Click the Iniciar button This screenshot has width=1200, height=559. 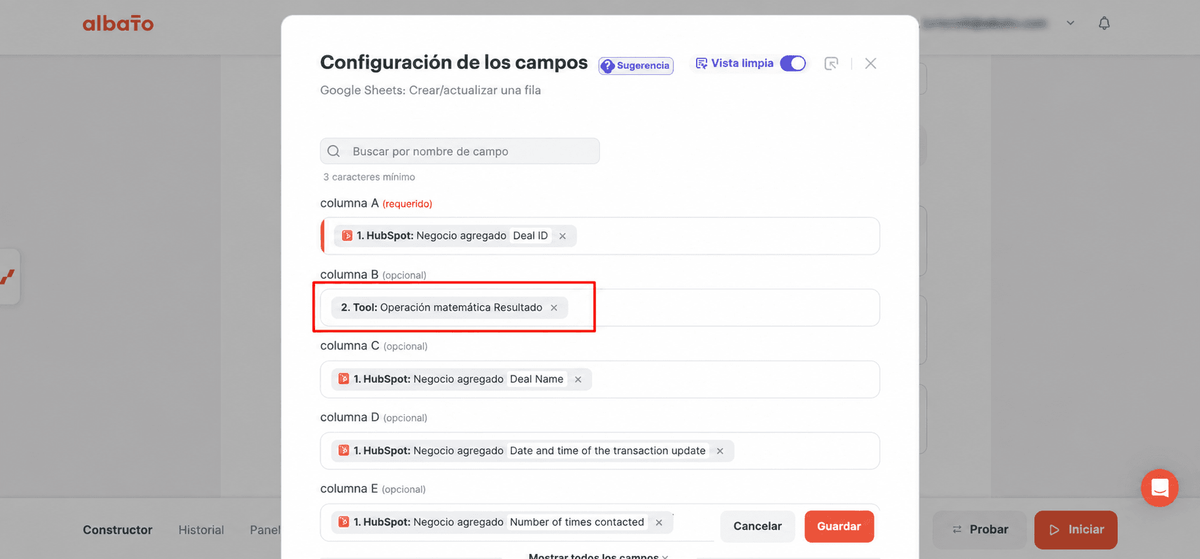1076,529
